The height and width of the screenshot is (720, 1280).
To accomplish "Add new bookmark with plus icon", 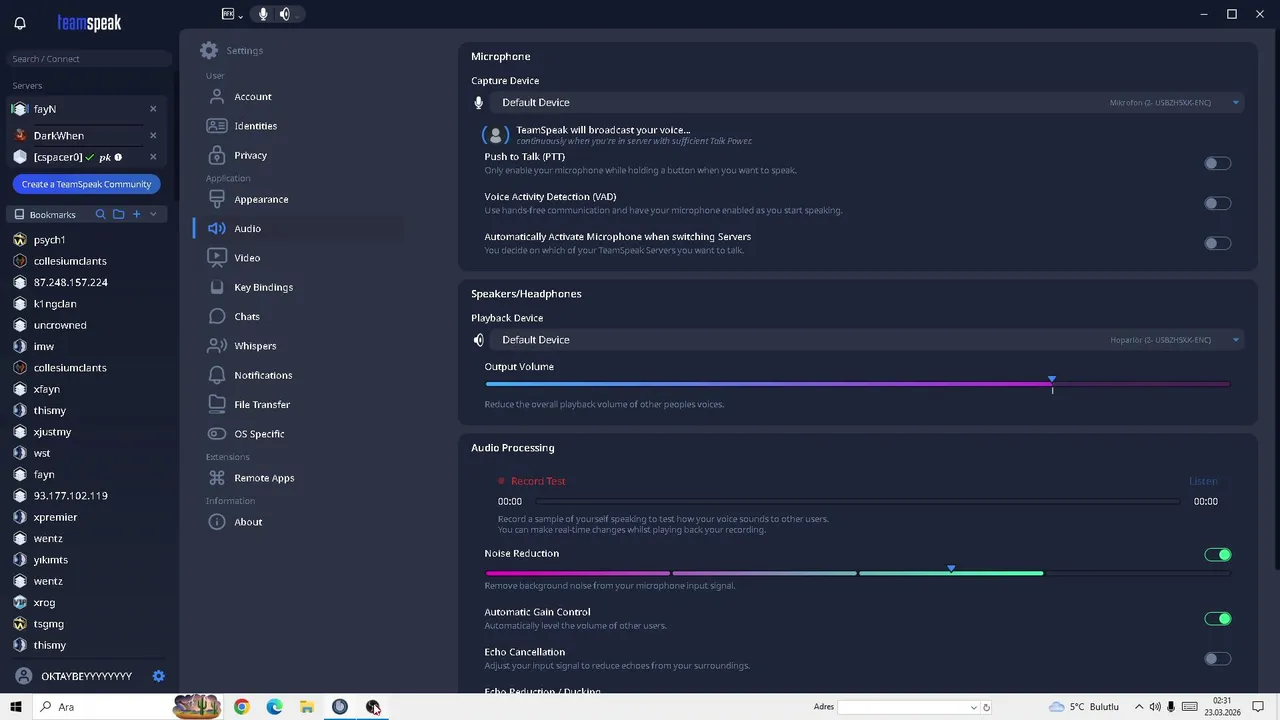I will point(137,215).
